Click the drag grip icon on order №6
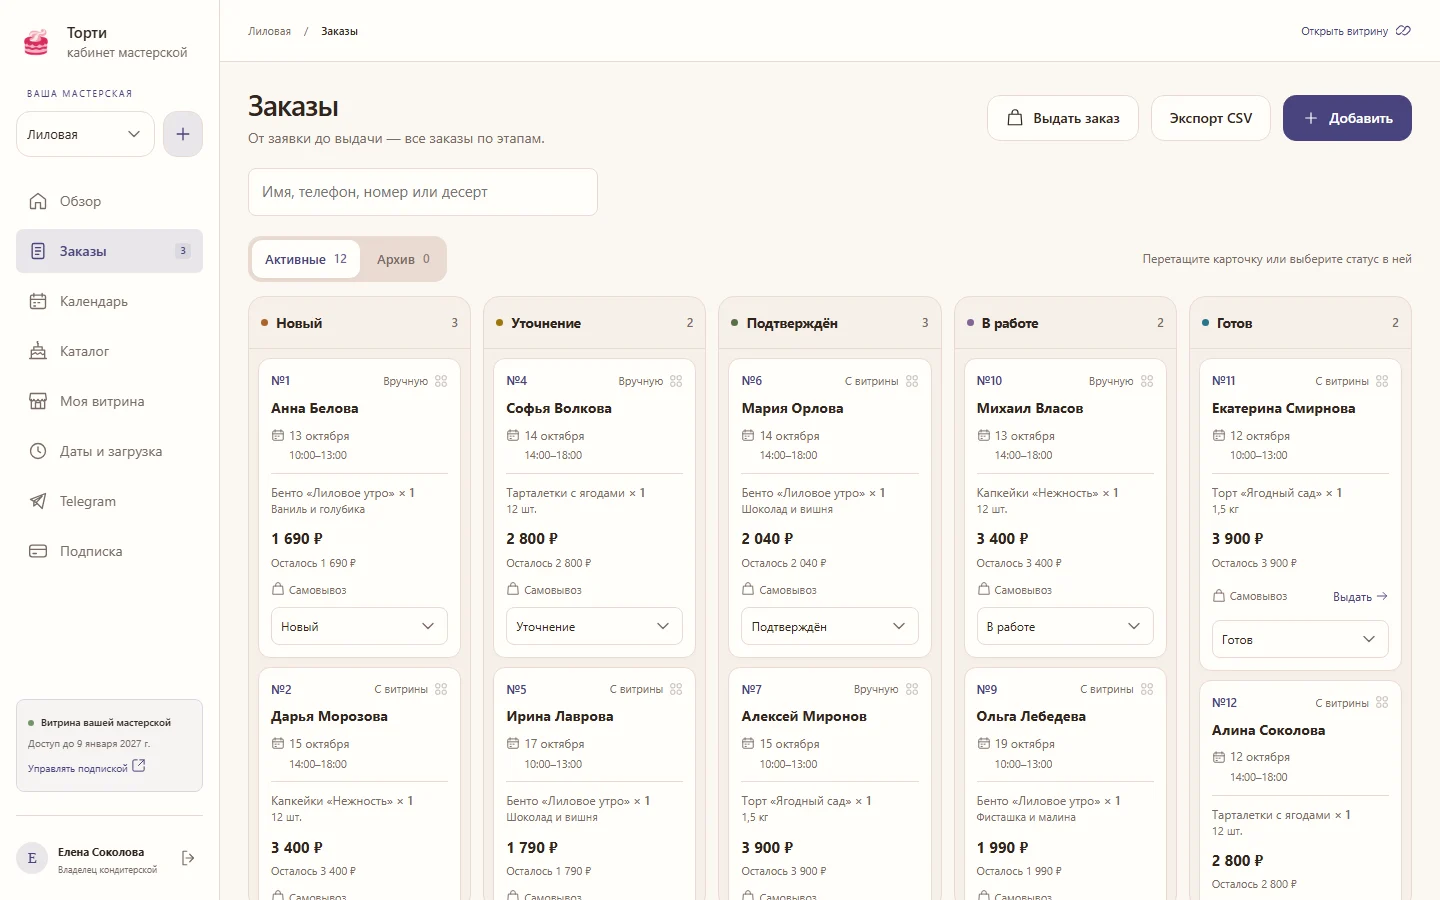This screenshot has height=900, width=1440. click(912, 381)
